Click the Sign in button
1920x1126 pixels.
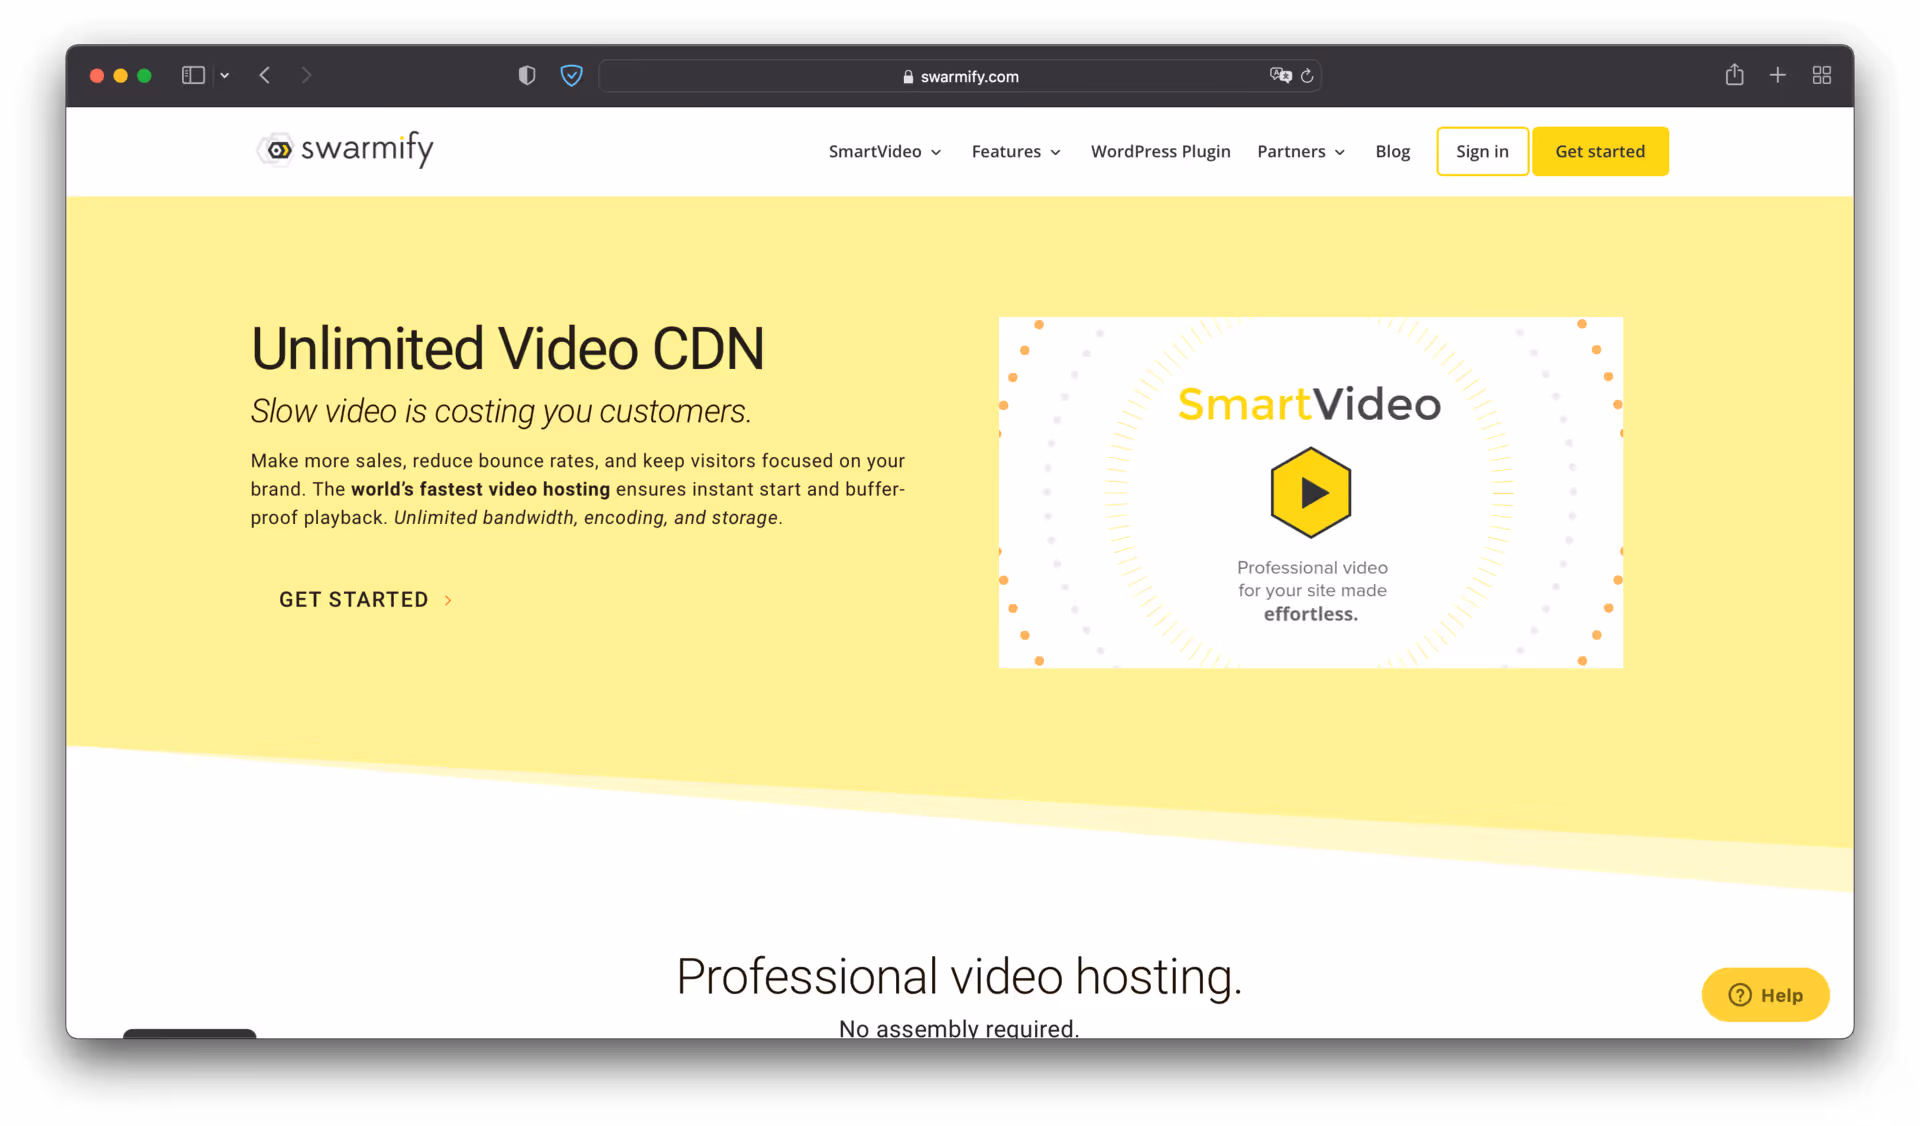click(1482, 151)
